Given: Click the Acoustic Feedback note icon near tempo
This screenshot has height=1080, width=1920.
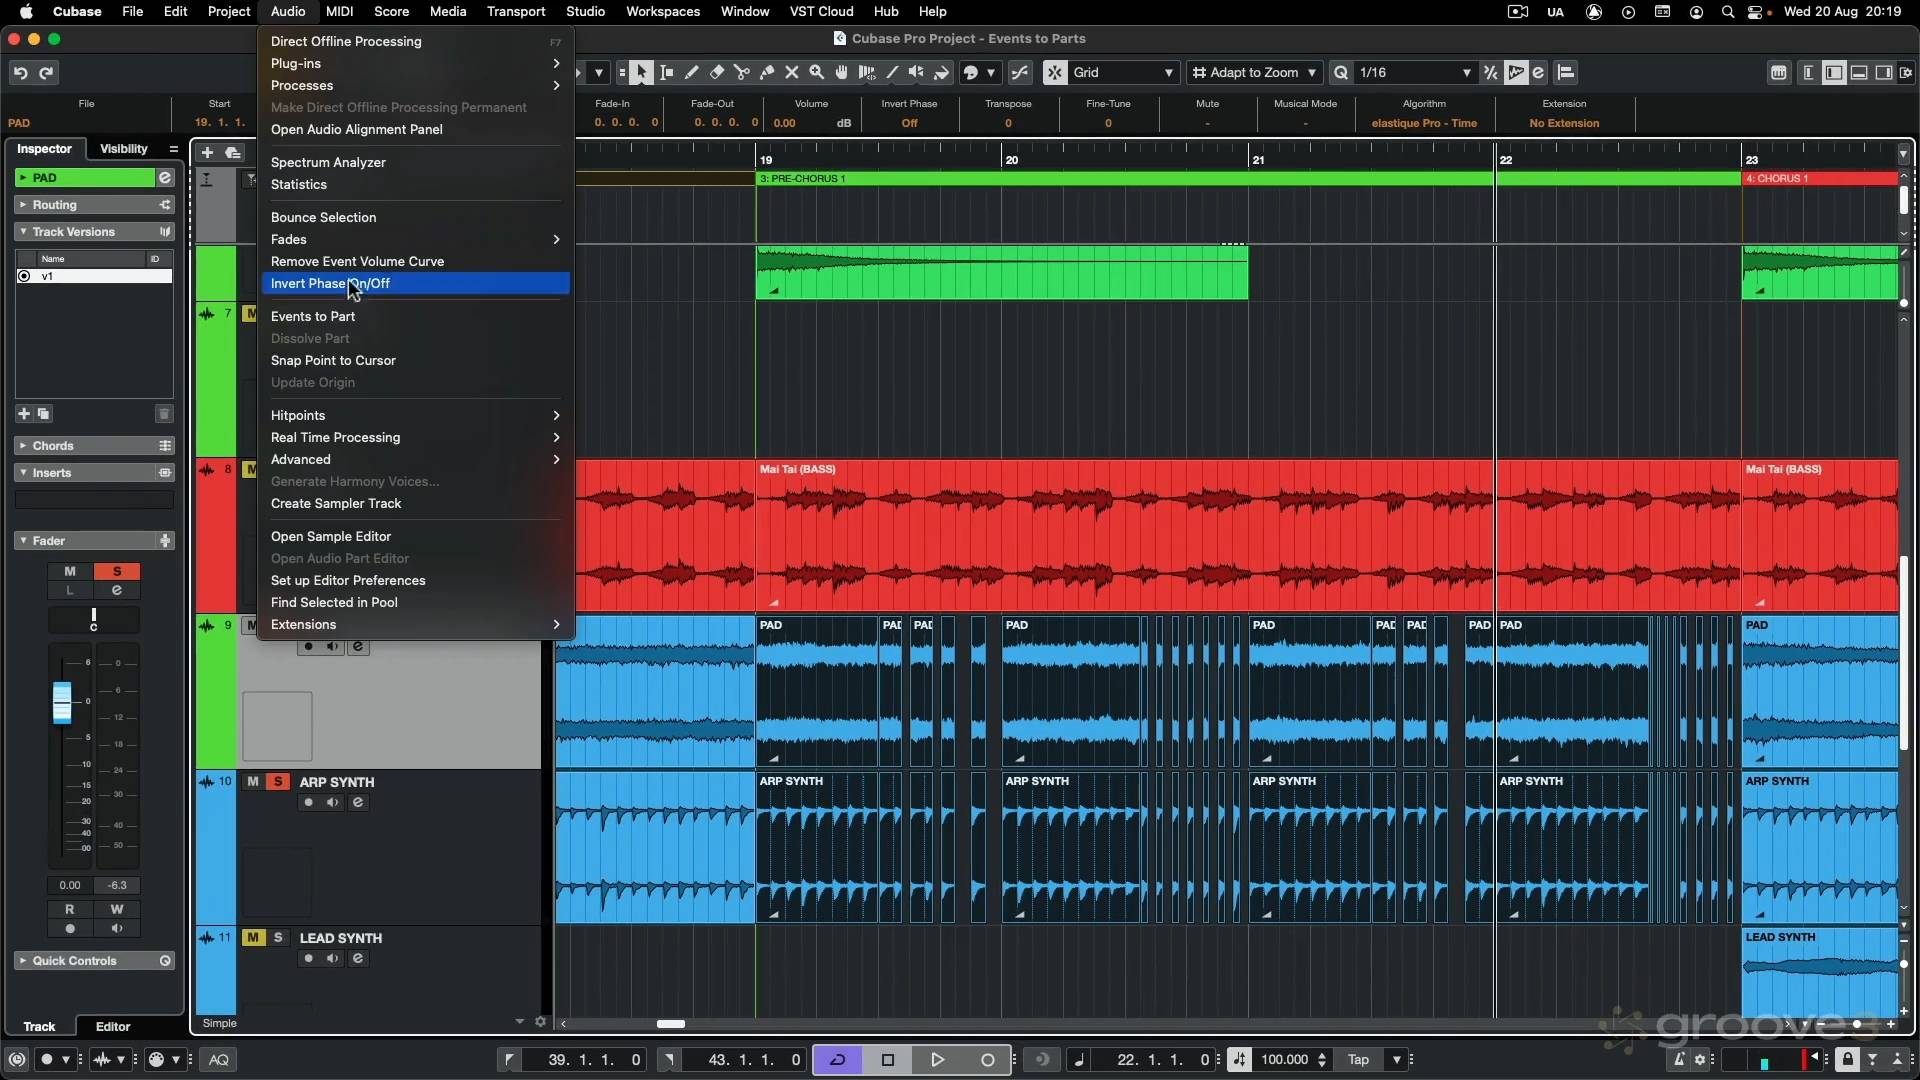Looking at the screenshot, I should coord(1080,1060).
